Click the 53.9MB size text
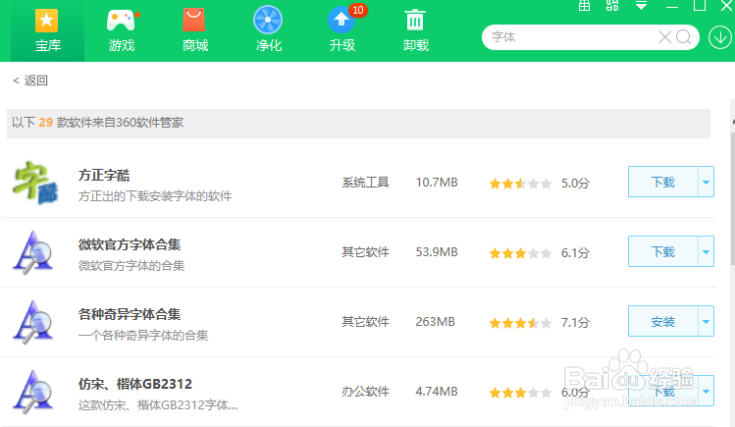The width and height of the screenshot is (735, 427). pyautogui.click(x=436, y=252)
